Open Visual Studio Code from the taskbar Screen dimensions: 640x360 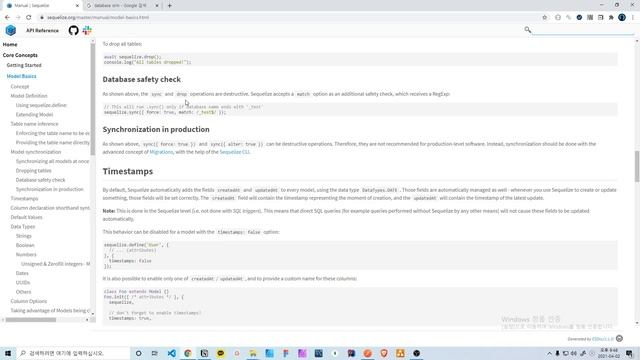[171, 353]
